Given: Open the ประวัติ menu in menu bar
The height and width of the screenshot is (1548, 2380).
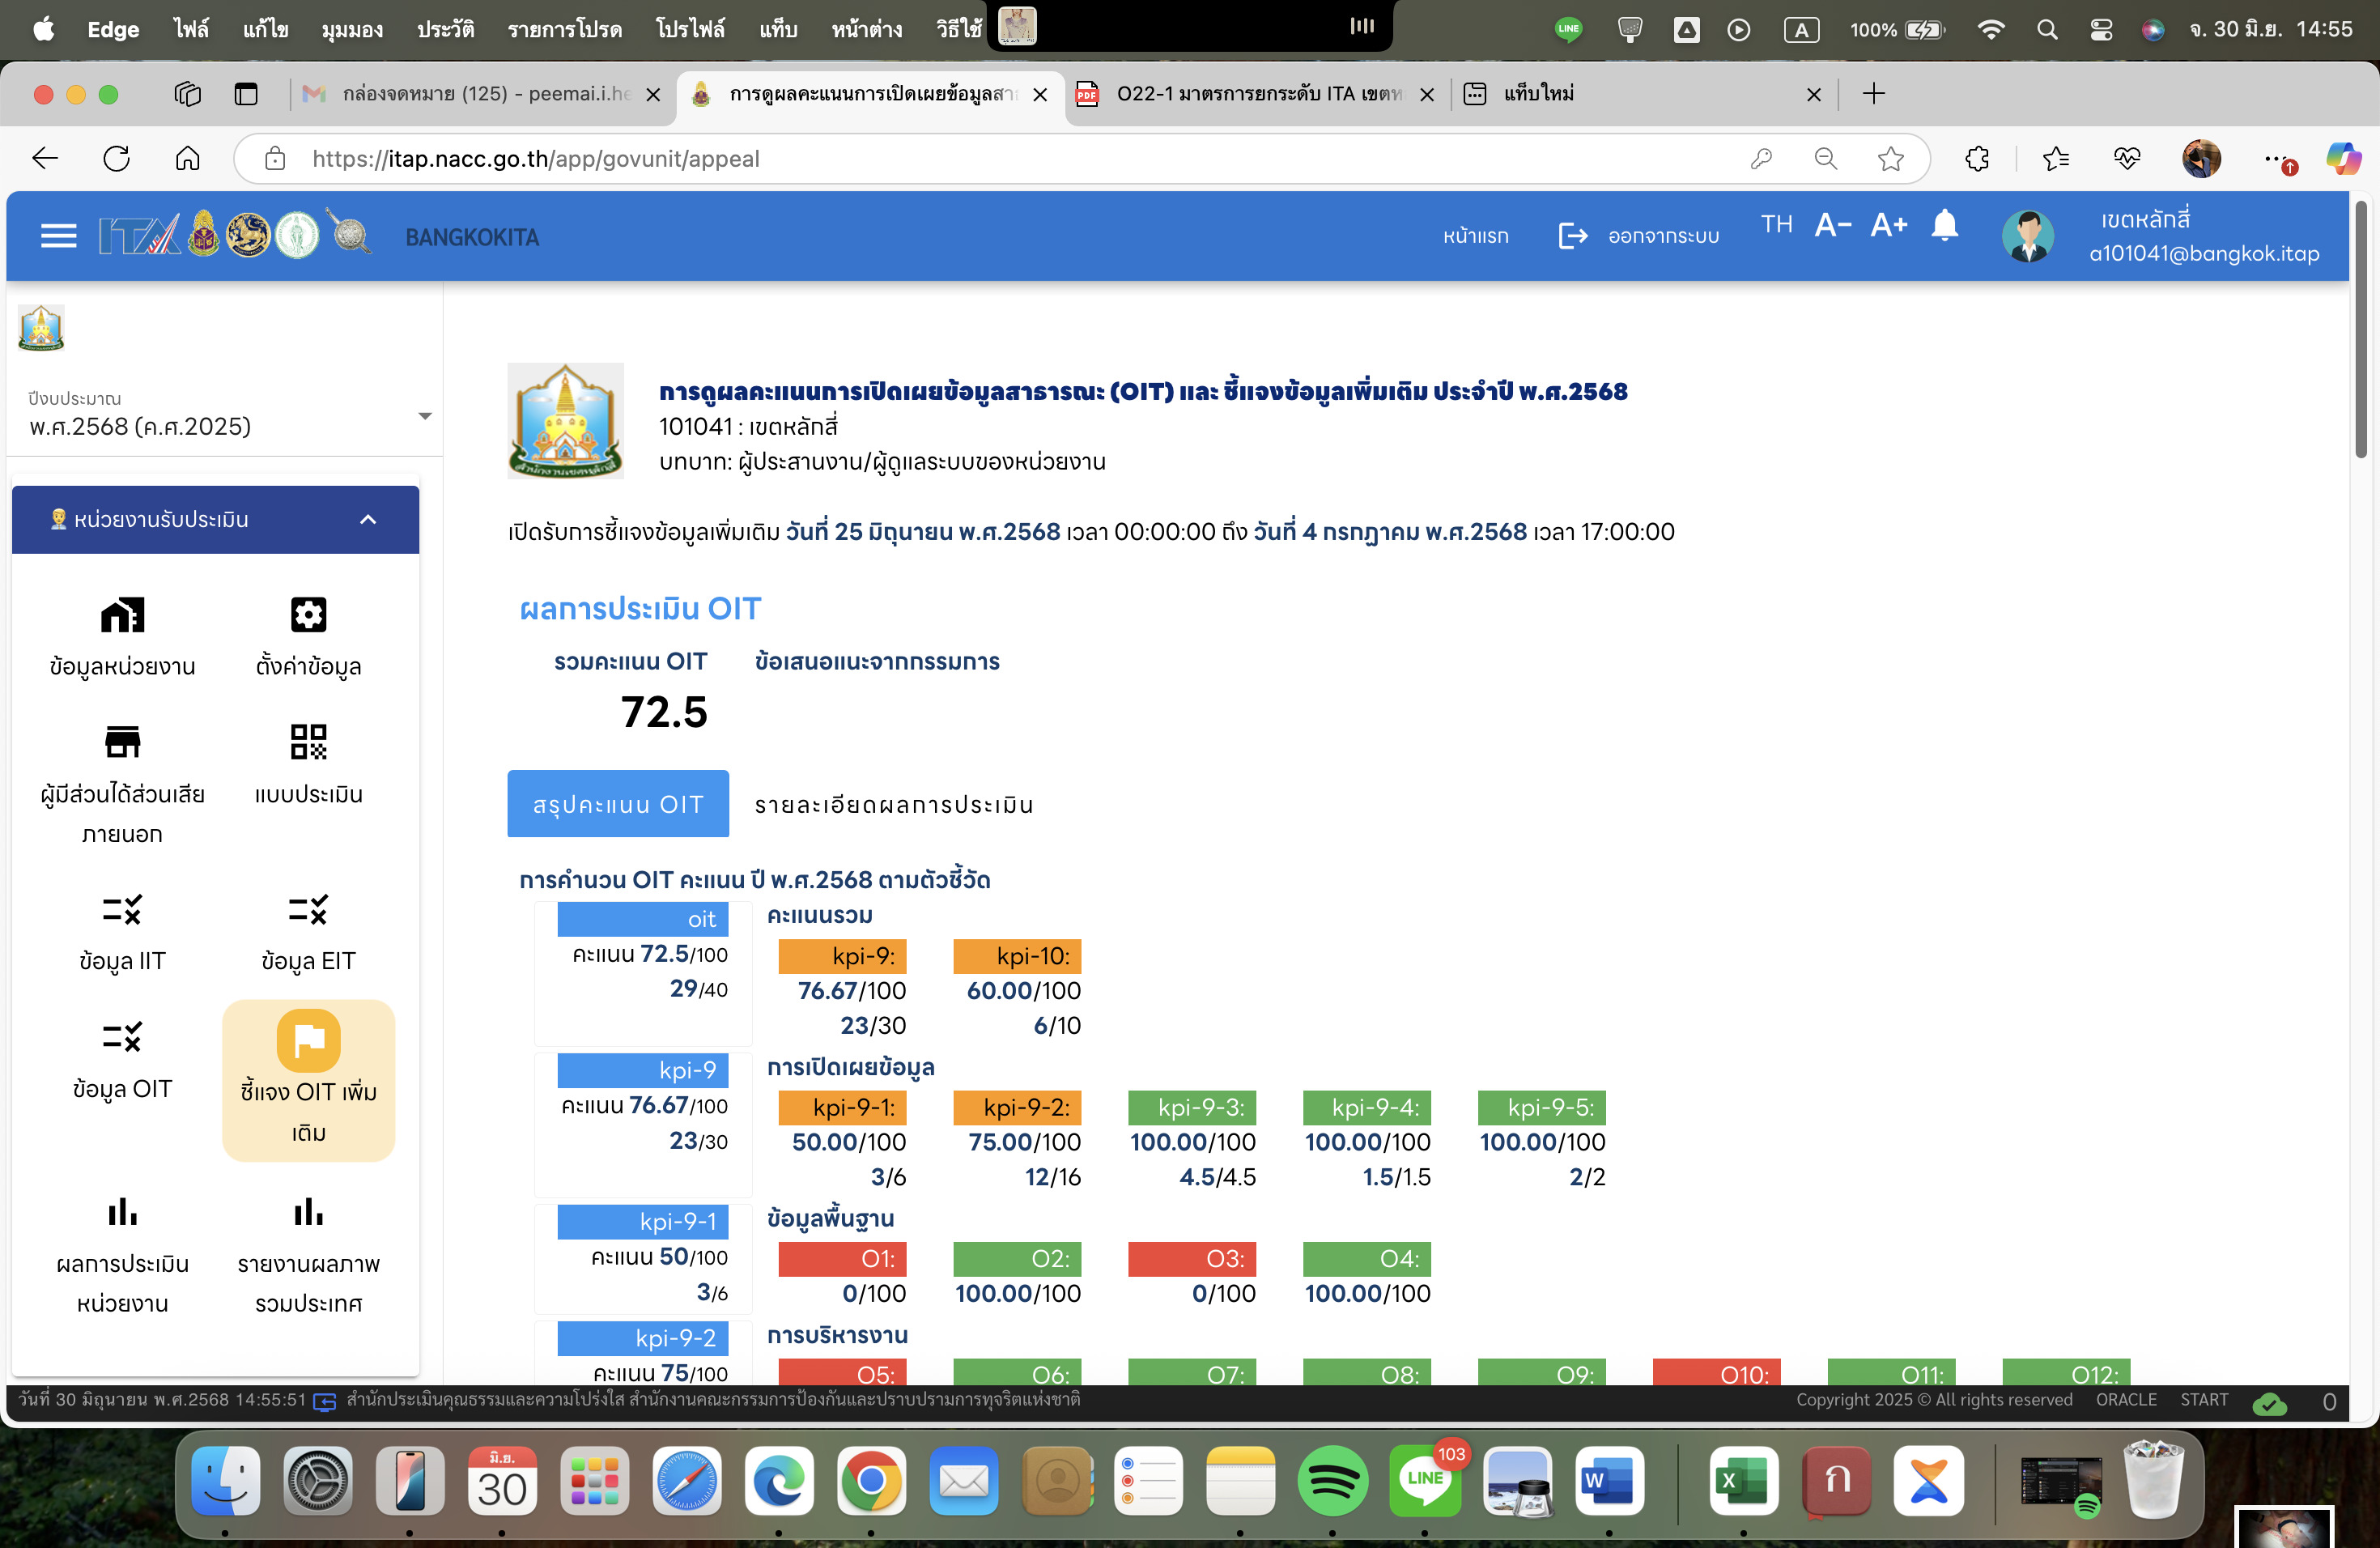Looking at the screenshot, I should coord(445,29).
